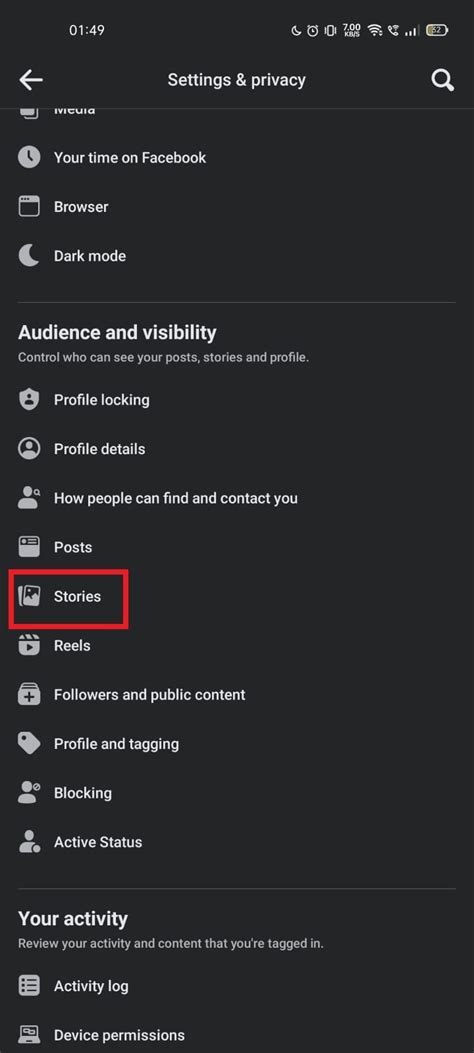Open Active Status settings

pyautogui.click(x=237, y=842)
